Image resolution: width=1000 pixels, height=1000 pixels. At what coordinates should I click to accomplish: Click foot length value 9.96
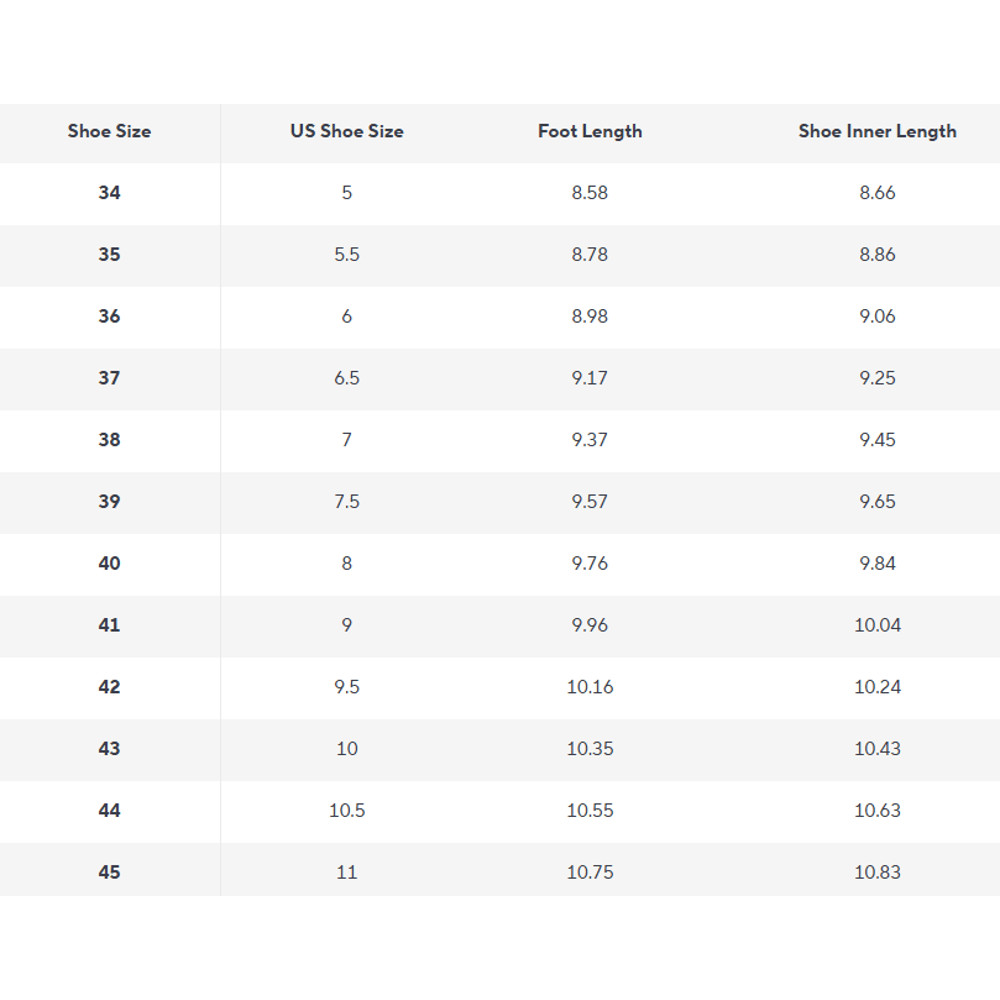[590, 625]
